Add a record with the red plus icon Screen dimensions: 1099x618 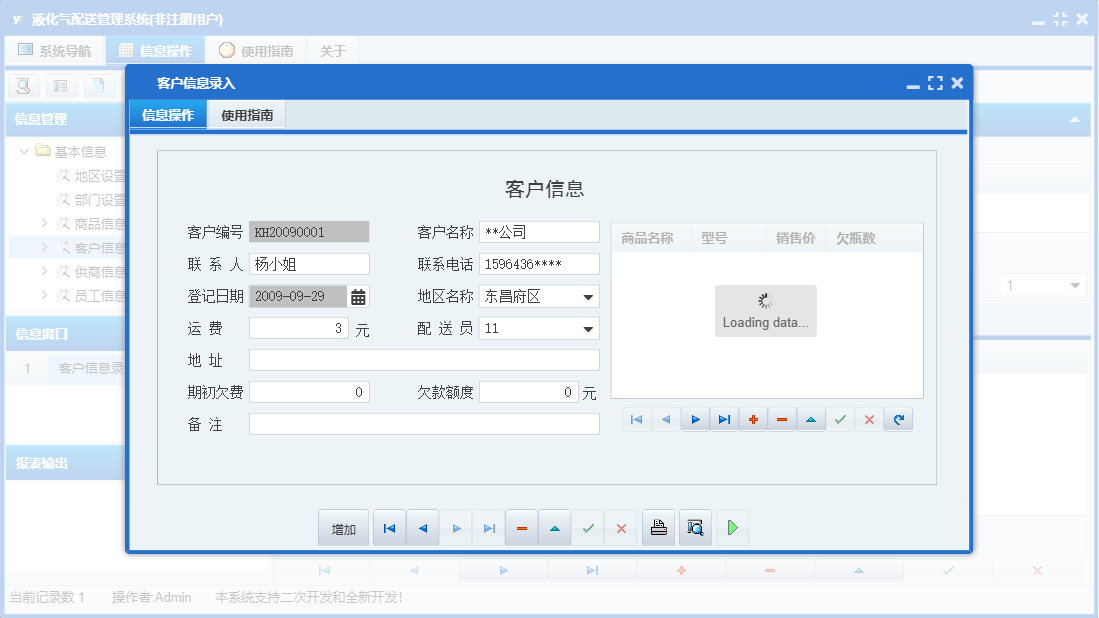(x=752, y=419)
